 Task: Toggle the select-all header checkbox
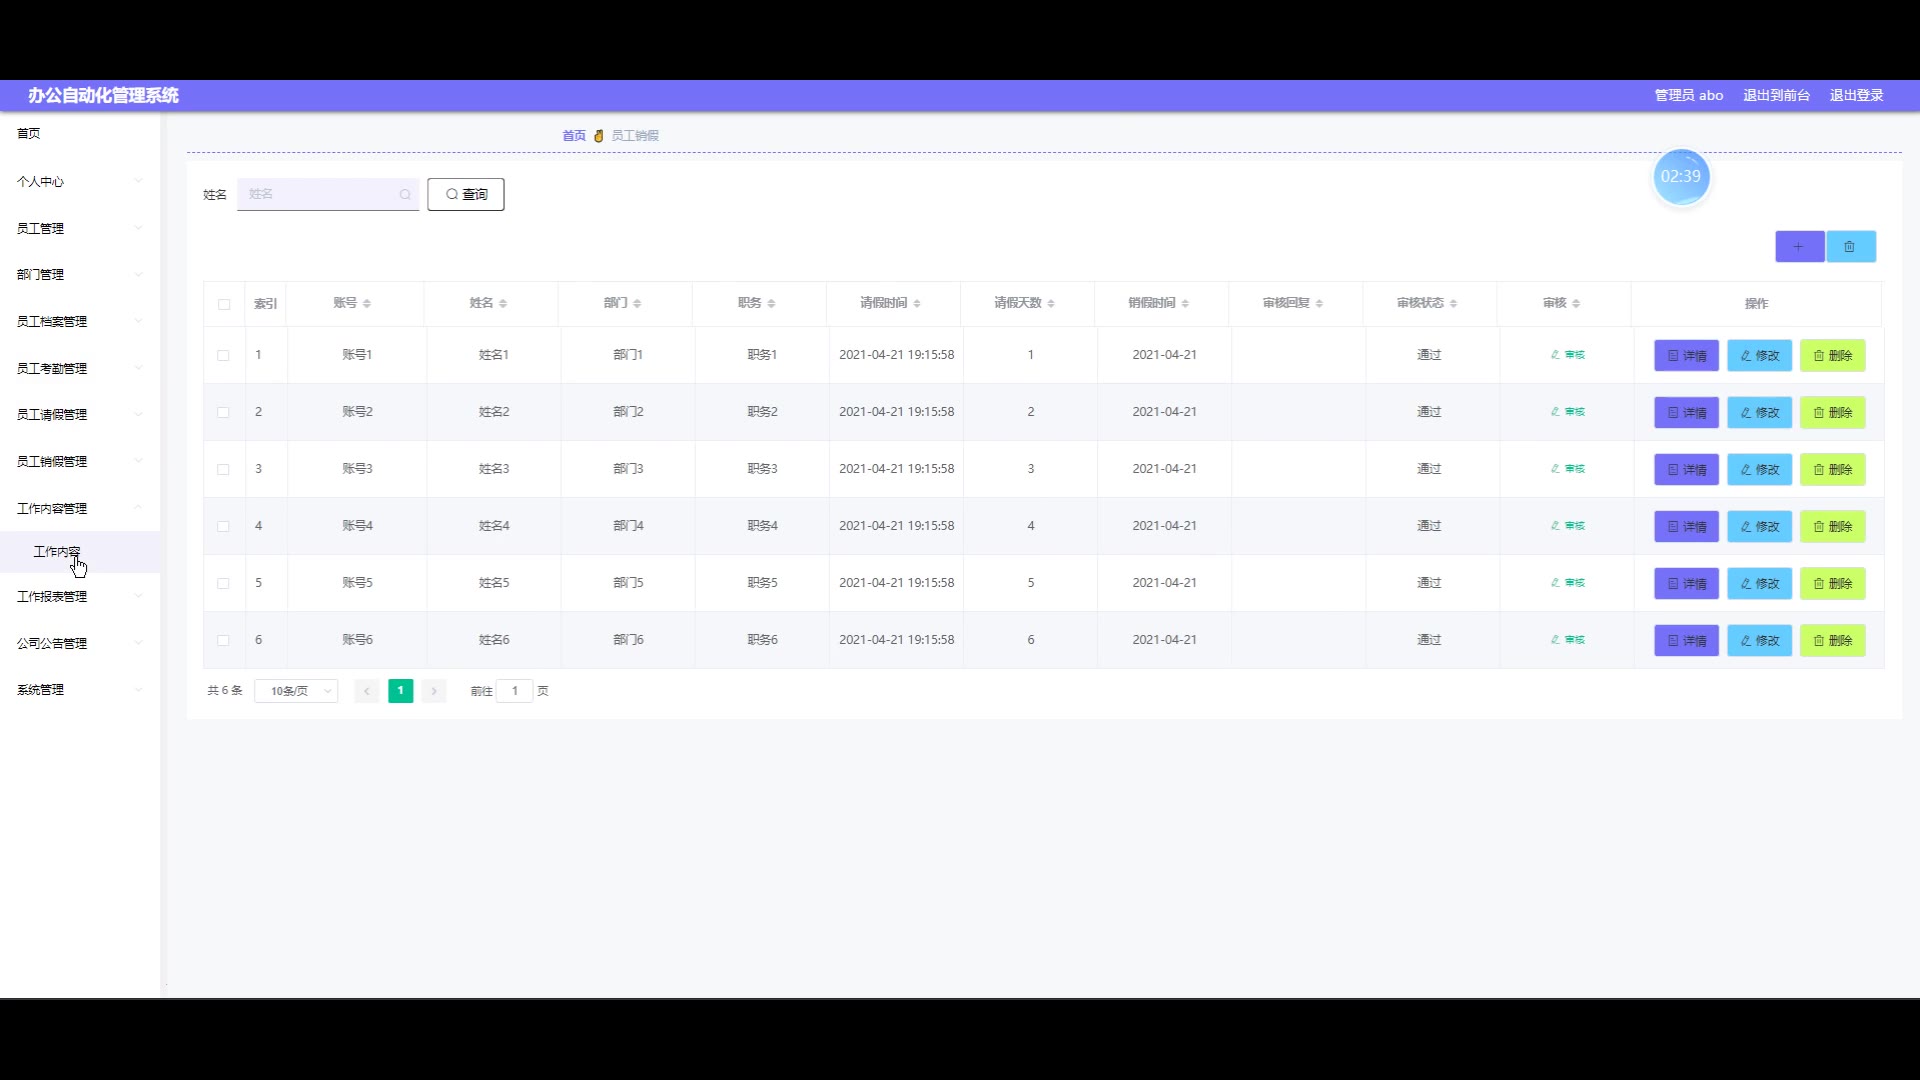224,304
